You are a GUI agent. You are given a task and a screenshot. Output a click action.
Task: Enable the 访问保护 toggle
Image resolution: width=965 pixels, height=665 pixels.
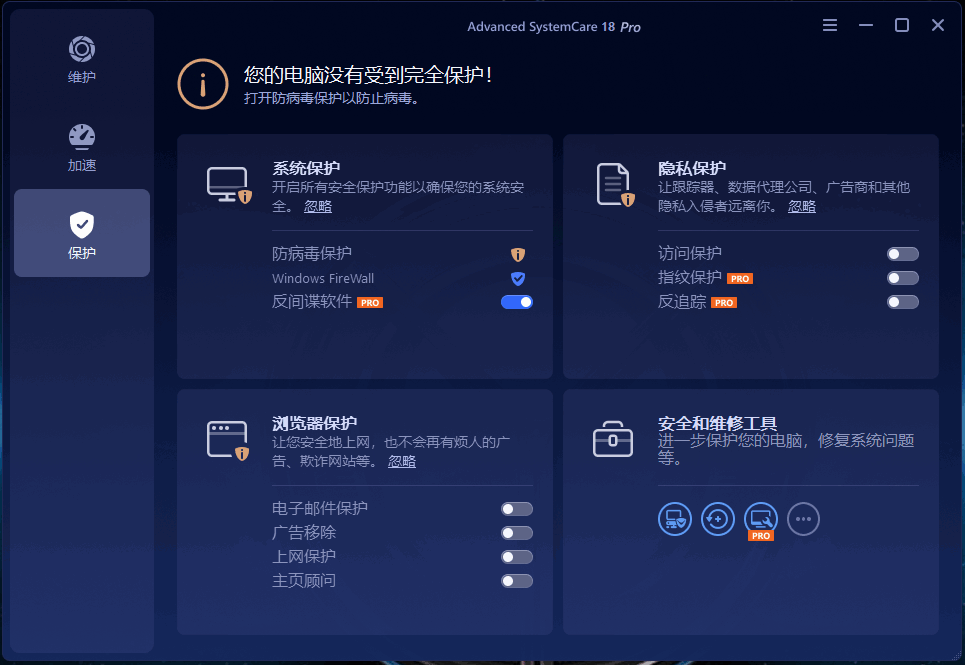click(x=903, y=254)
